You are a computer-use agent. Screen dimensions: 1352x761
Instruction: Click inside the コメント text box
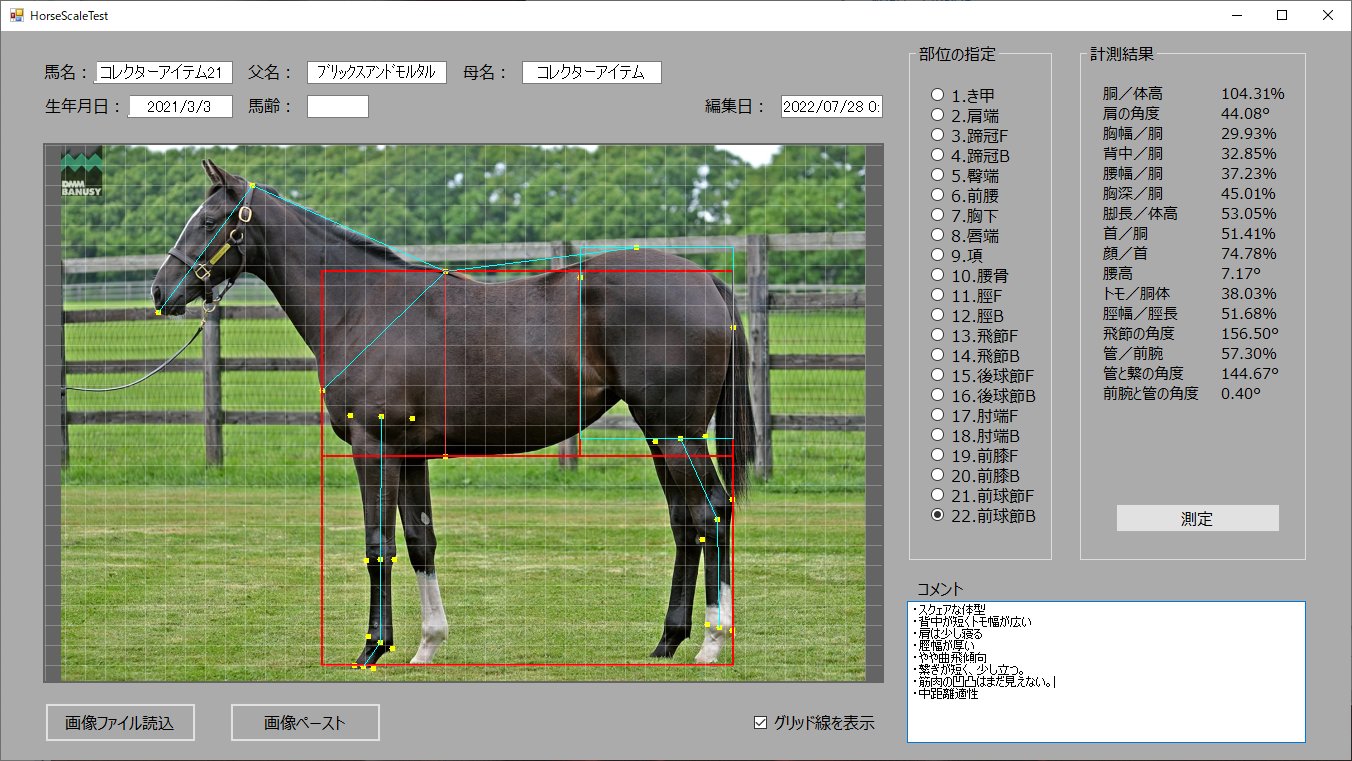pyautogui.click(x=1106, y=672)
